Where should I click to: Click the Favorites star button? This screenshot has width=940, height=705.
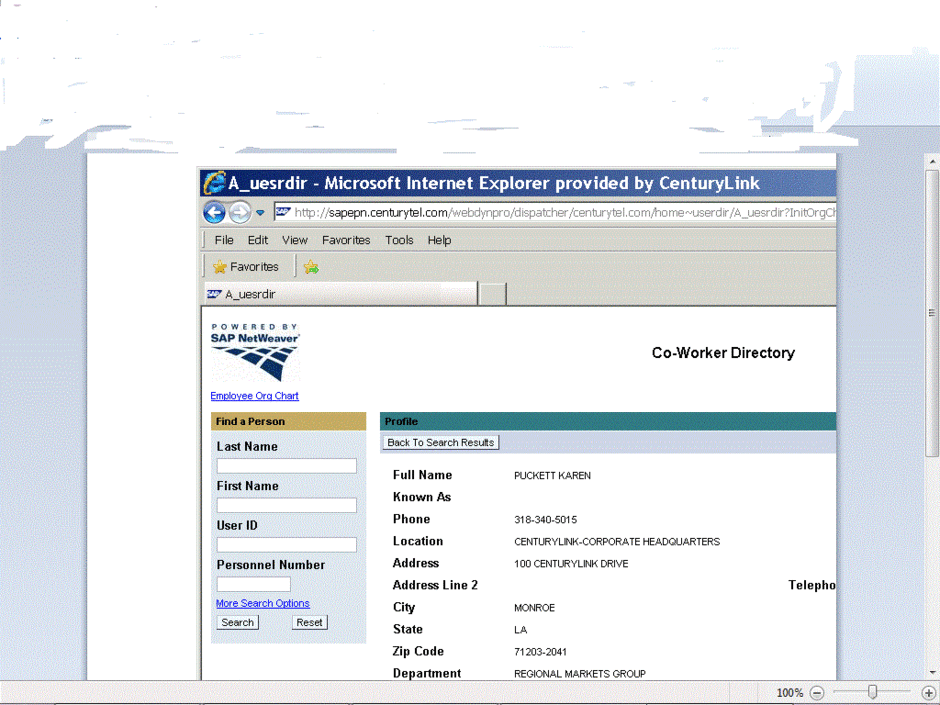[246, 267]
